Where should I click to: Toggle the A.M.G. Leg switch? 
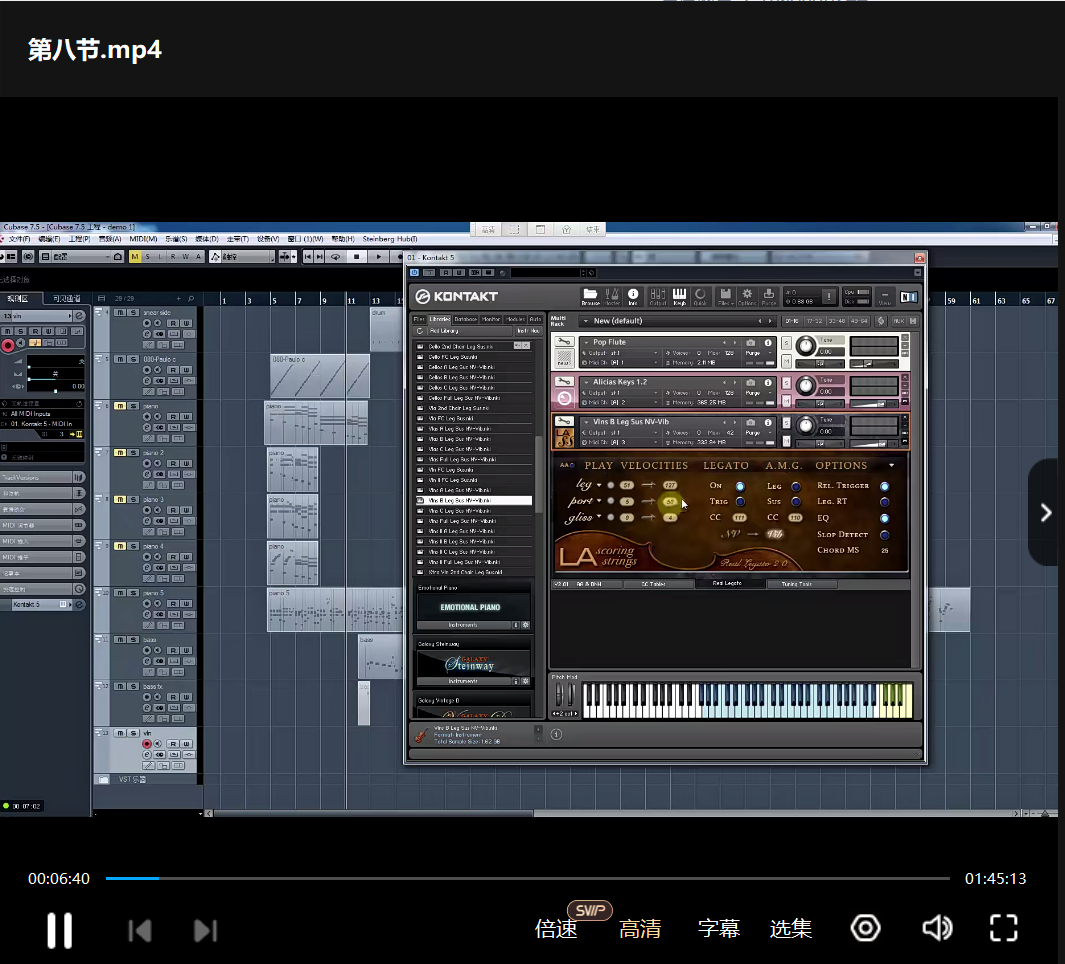[796, 486]
